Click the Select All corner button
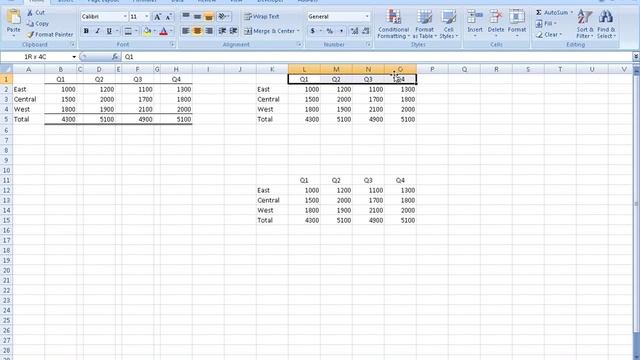This screenshot has width=640, height=360. 6,69
